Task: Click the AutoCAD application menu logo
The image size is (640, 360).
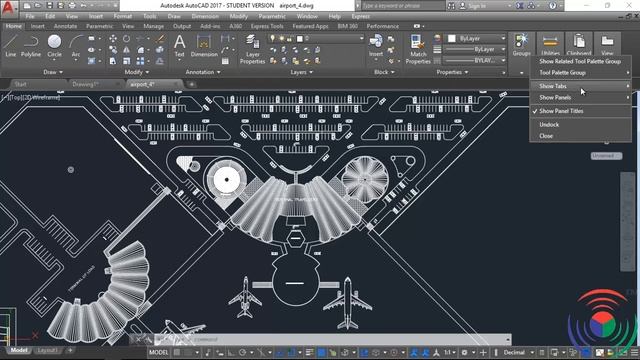Action: (8, 7)
